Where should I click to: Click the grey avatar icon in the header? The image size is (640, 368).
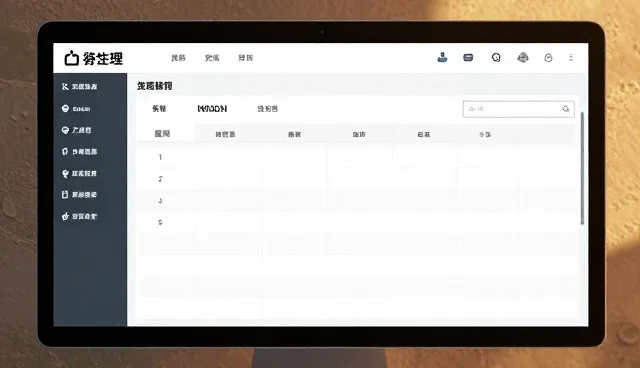pos(523,58)
